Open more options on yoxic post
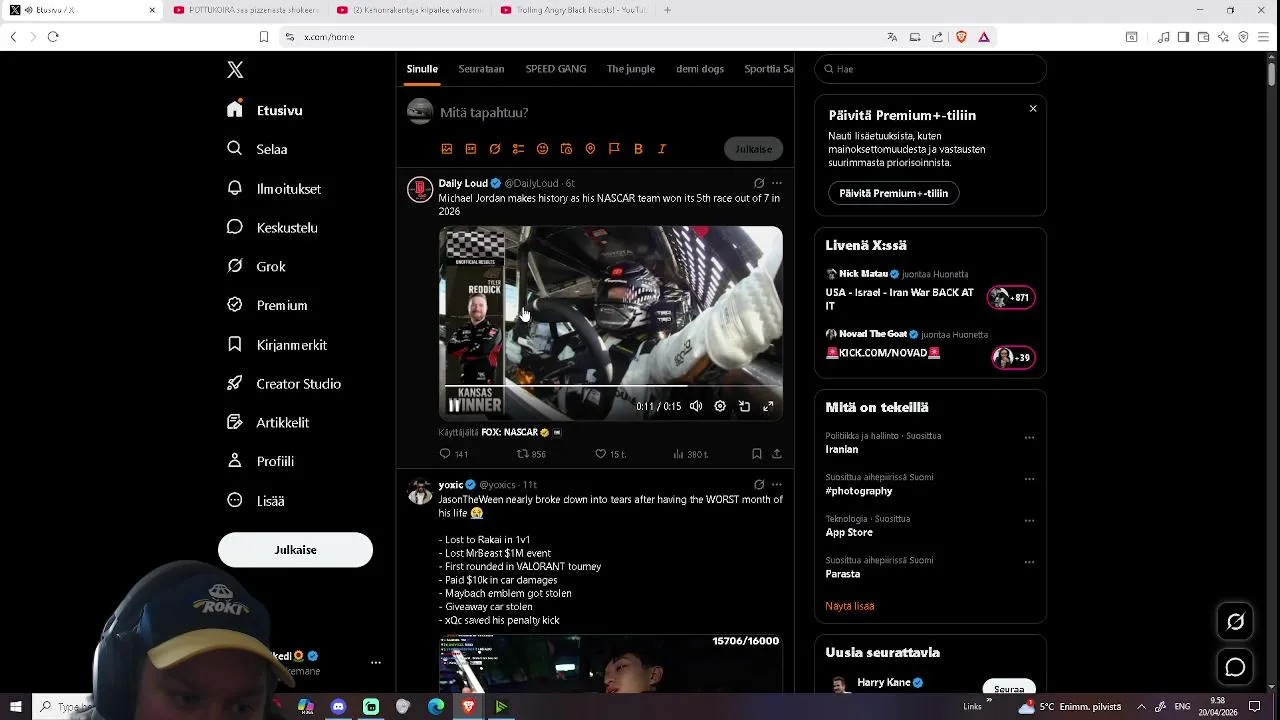The width and height of the screenshot is (1280, 720). pyautogui.click(x=777, y=484)
